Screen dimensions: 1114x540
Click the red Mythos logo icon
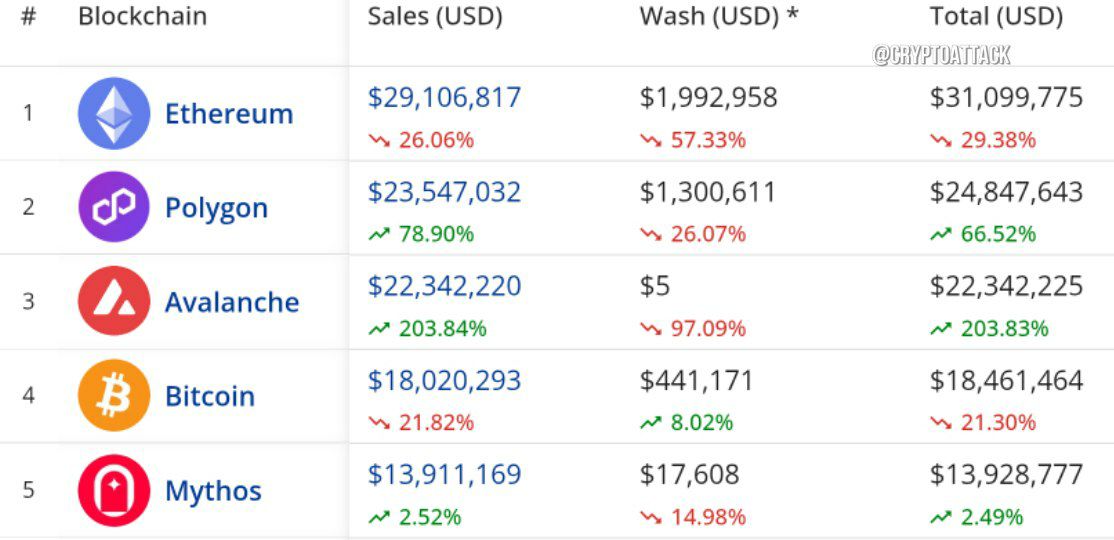pyautogui.click(x=114, y=490)
